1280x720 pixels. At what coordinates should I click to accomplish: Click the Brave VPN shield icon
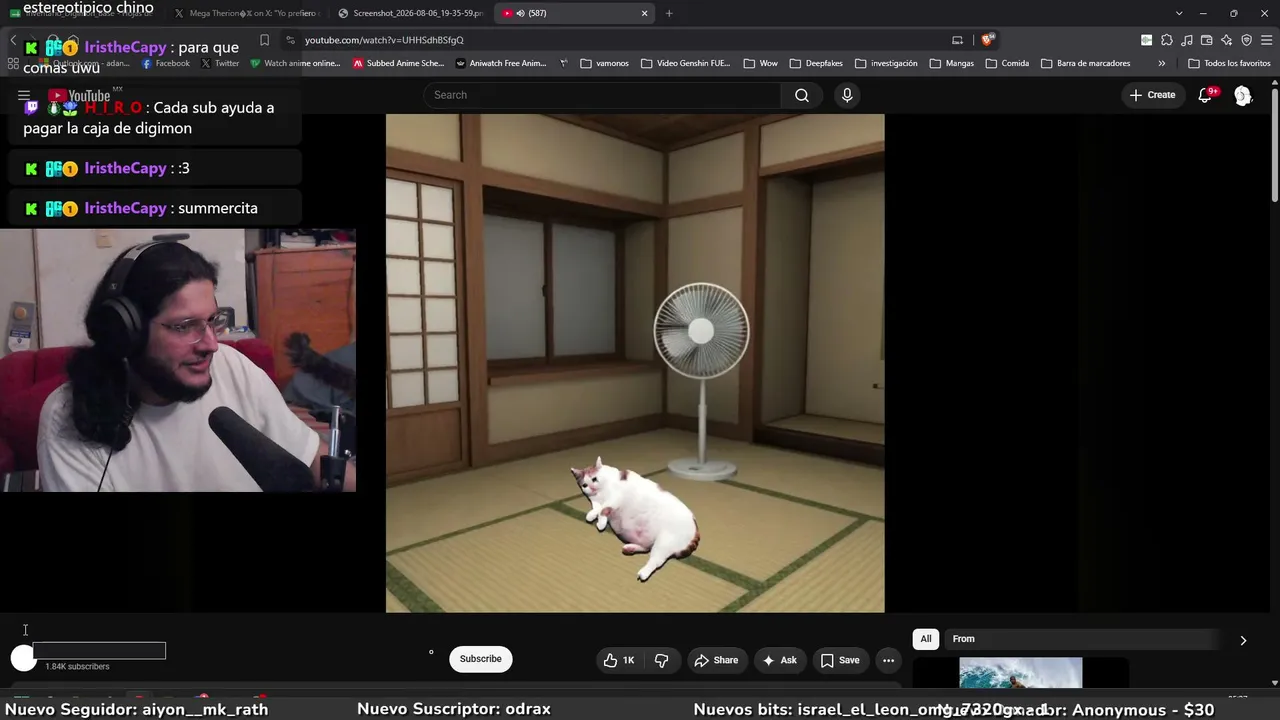pyautogui.click(x=1246, y=40)
